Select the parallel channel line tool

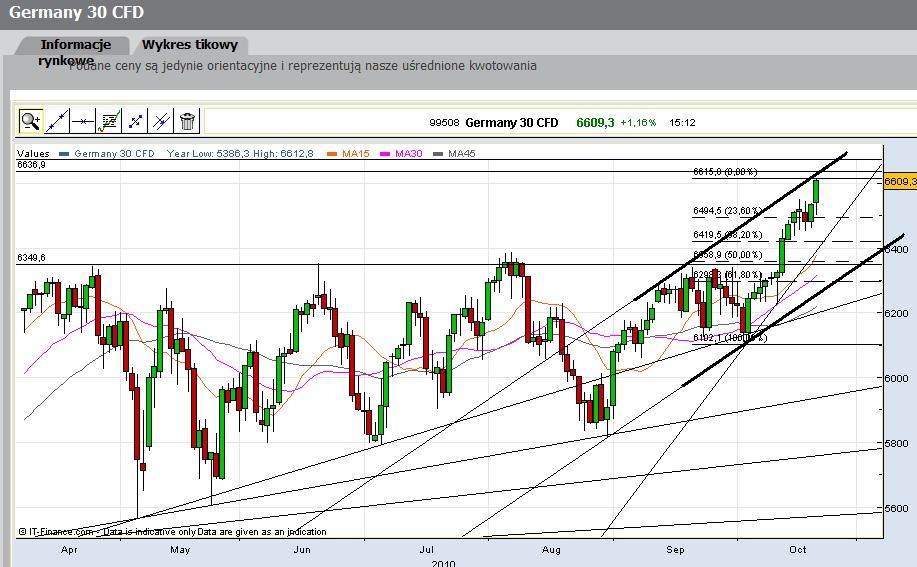click(161, 121)
